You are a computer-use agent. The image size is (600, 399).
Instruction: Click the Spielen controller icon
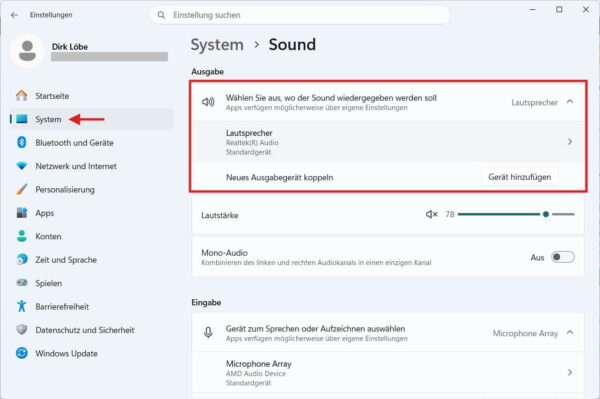point(22,283)
